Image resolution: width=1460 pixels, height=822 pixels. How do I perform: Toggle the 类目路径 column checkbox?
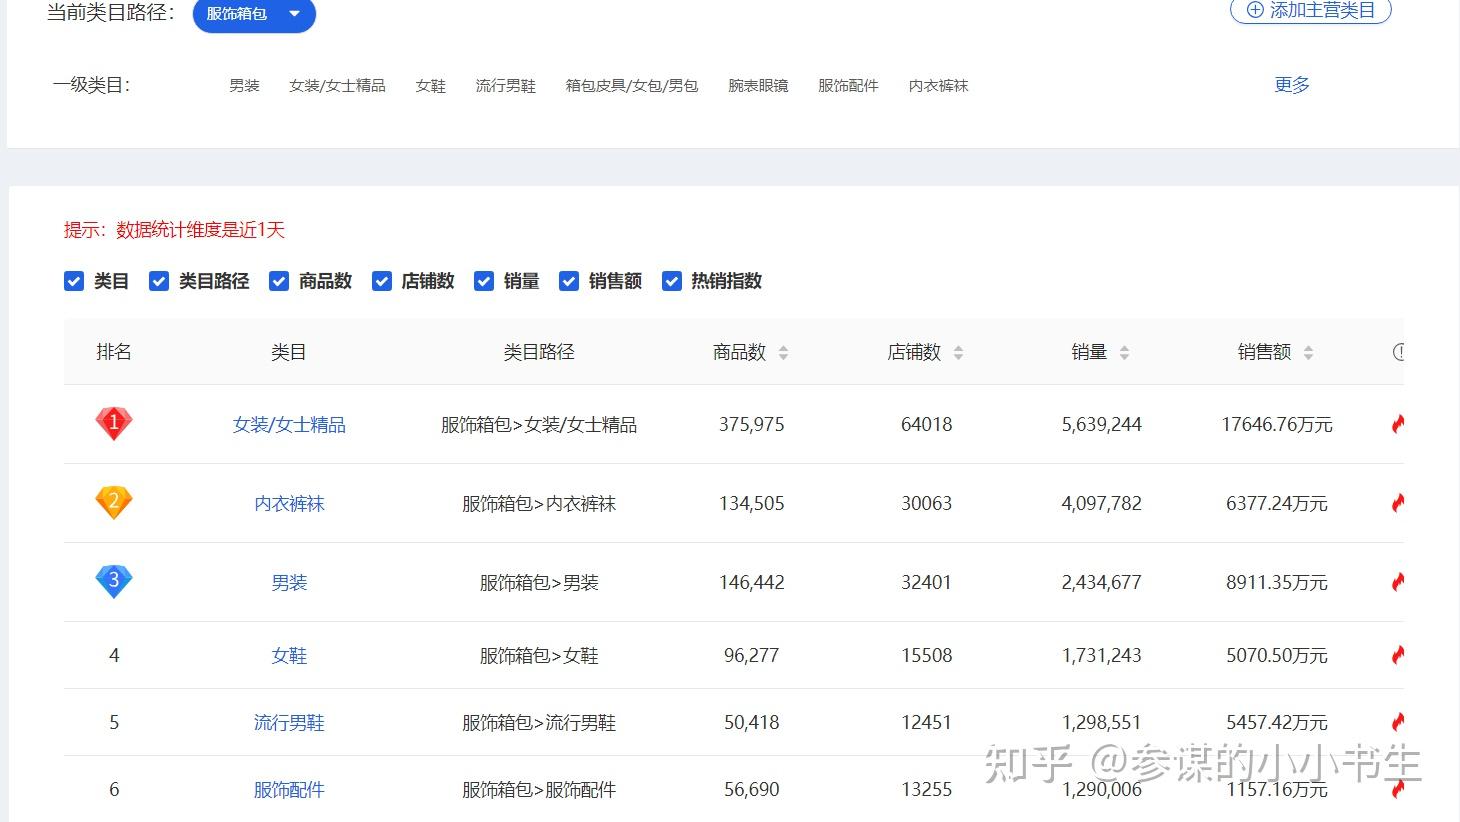[x=159, y=281]
